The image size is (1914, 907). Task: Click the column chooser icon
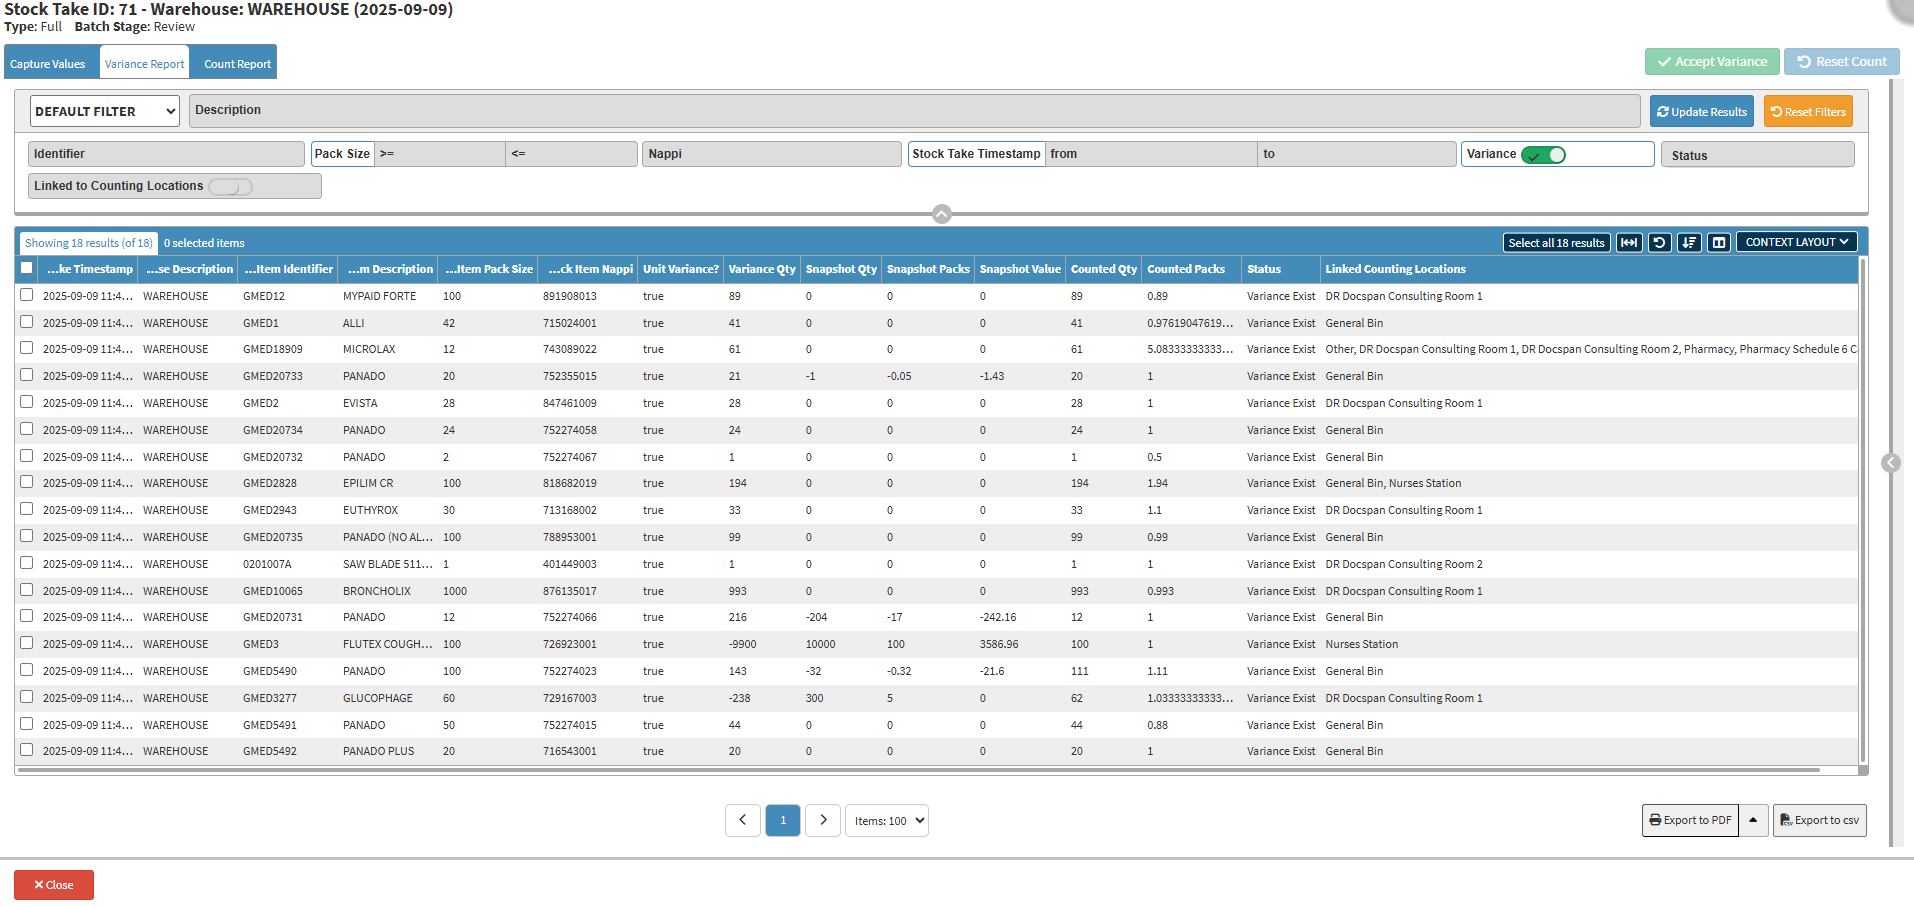coord(1719,242)
